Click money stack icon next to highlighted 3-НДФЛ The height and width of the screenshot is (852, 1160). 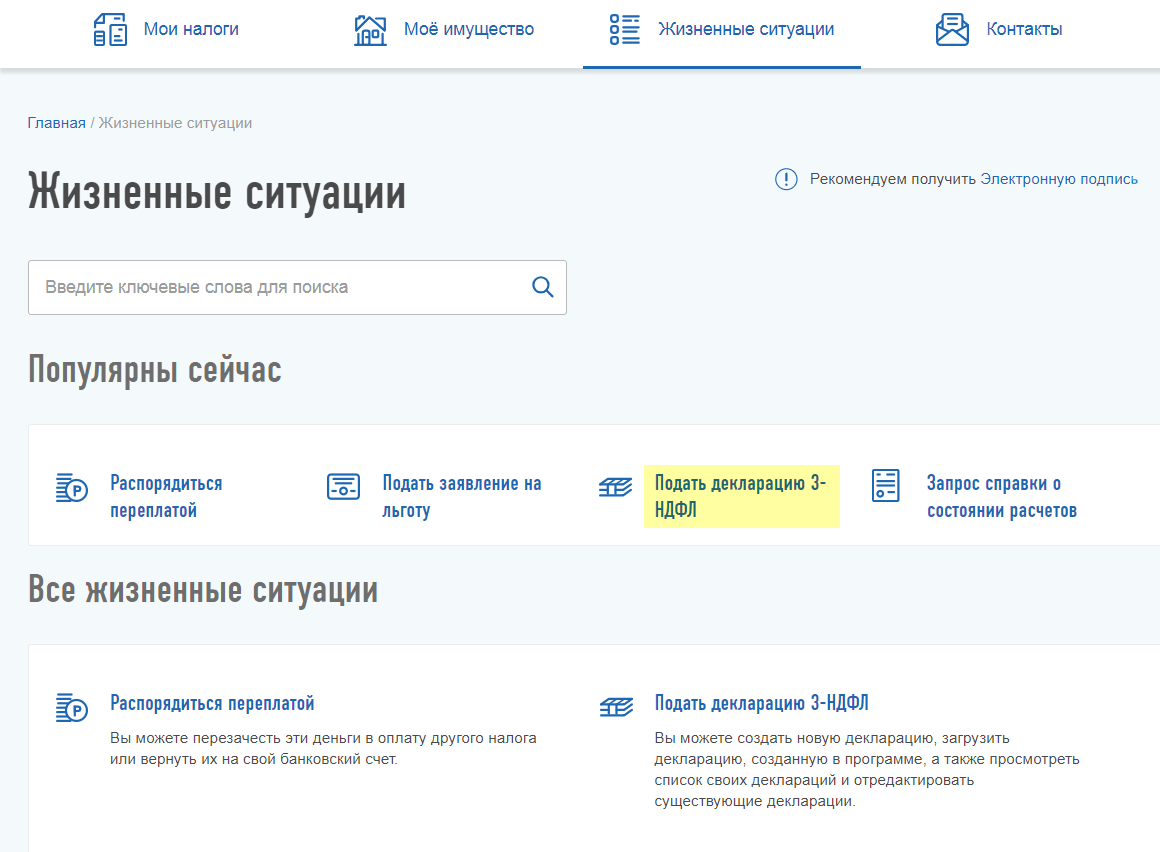pos(616,487)
